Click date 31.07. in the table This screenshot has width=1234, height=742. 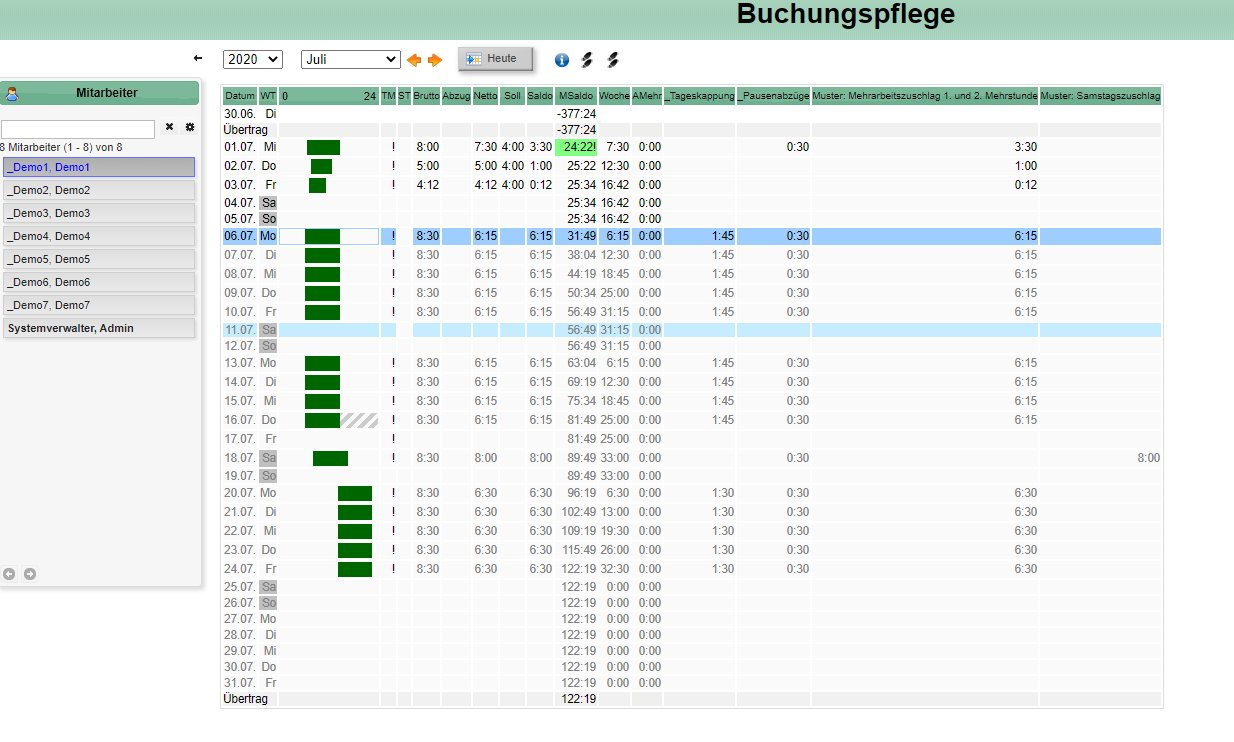point(240,683)
